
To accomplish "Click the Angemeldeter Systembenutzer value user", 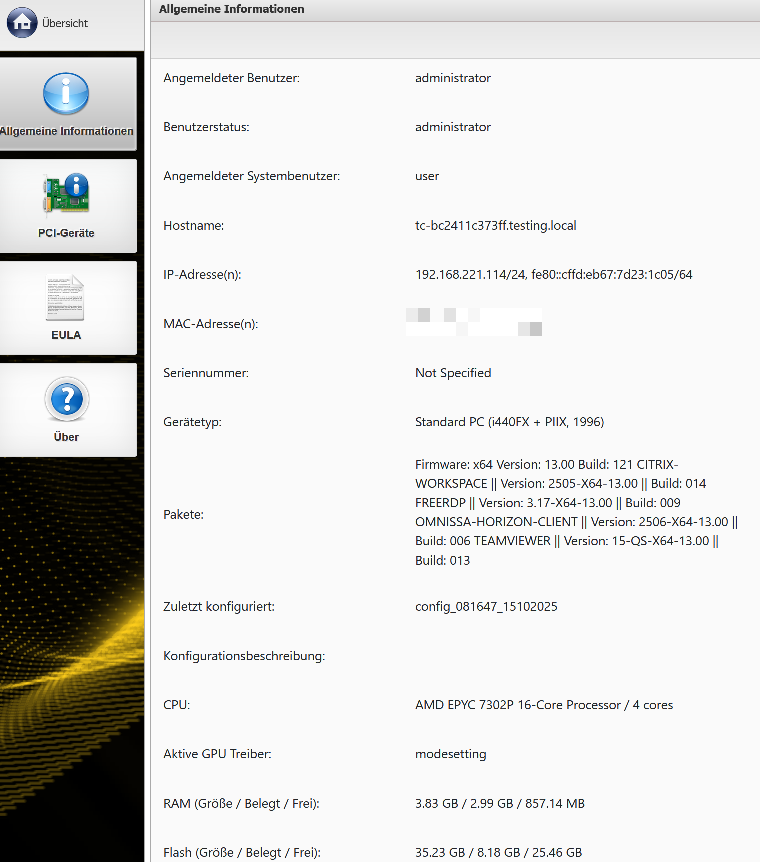I will (427, 176).
